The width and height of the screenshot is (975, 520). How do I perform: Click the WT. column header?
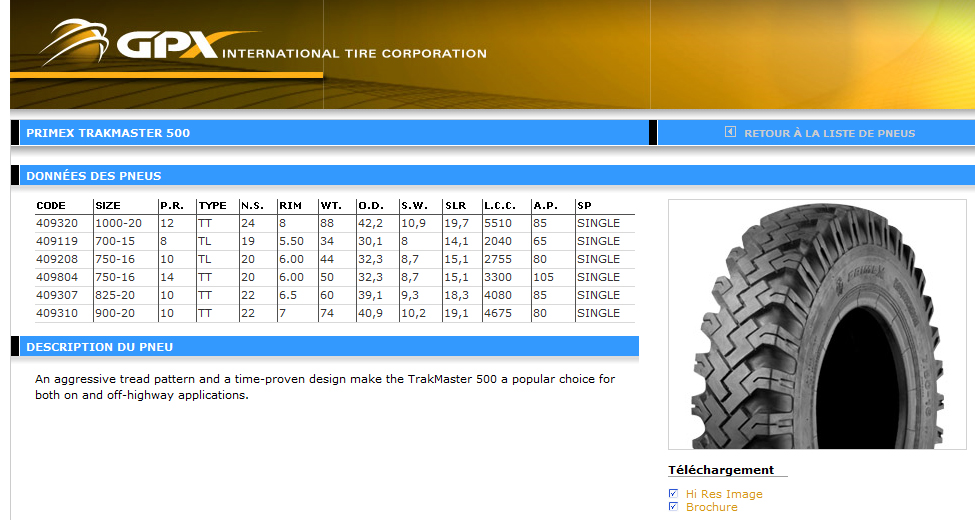pyautogui.click(x=331, y=205)
